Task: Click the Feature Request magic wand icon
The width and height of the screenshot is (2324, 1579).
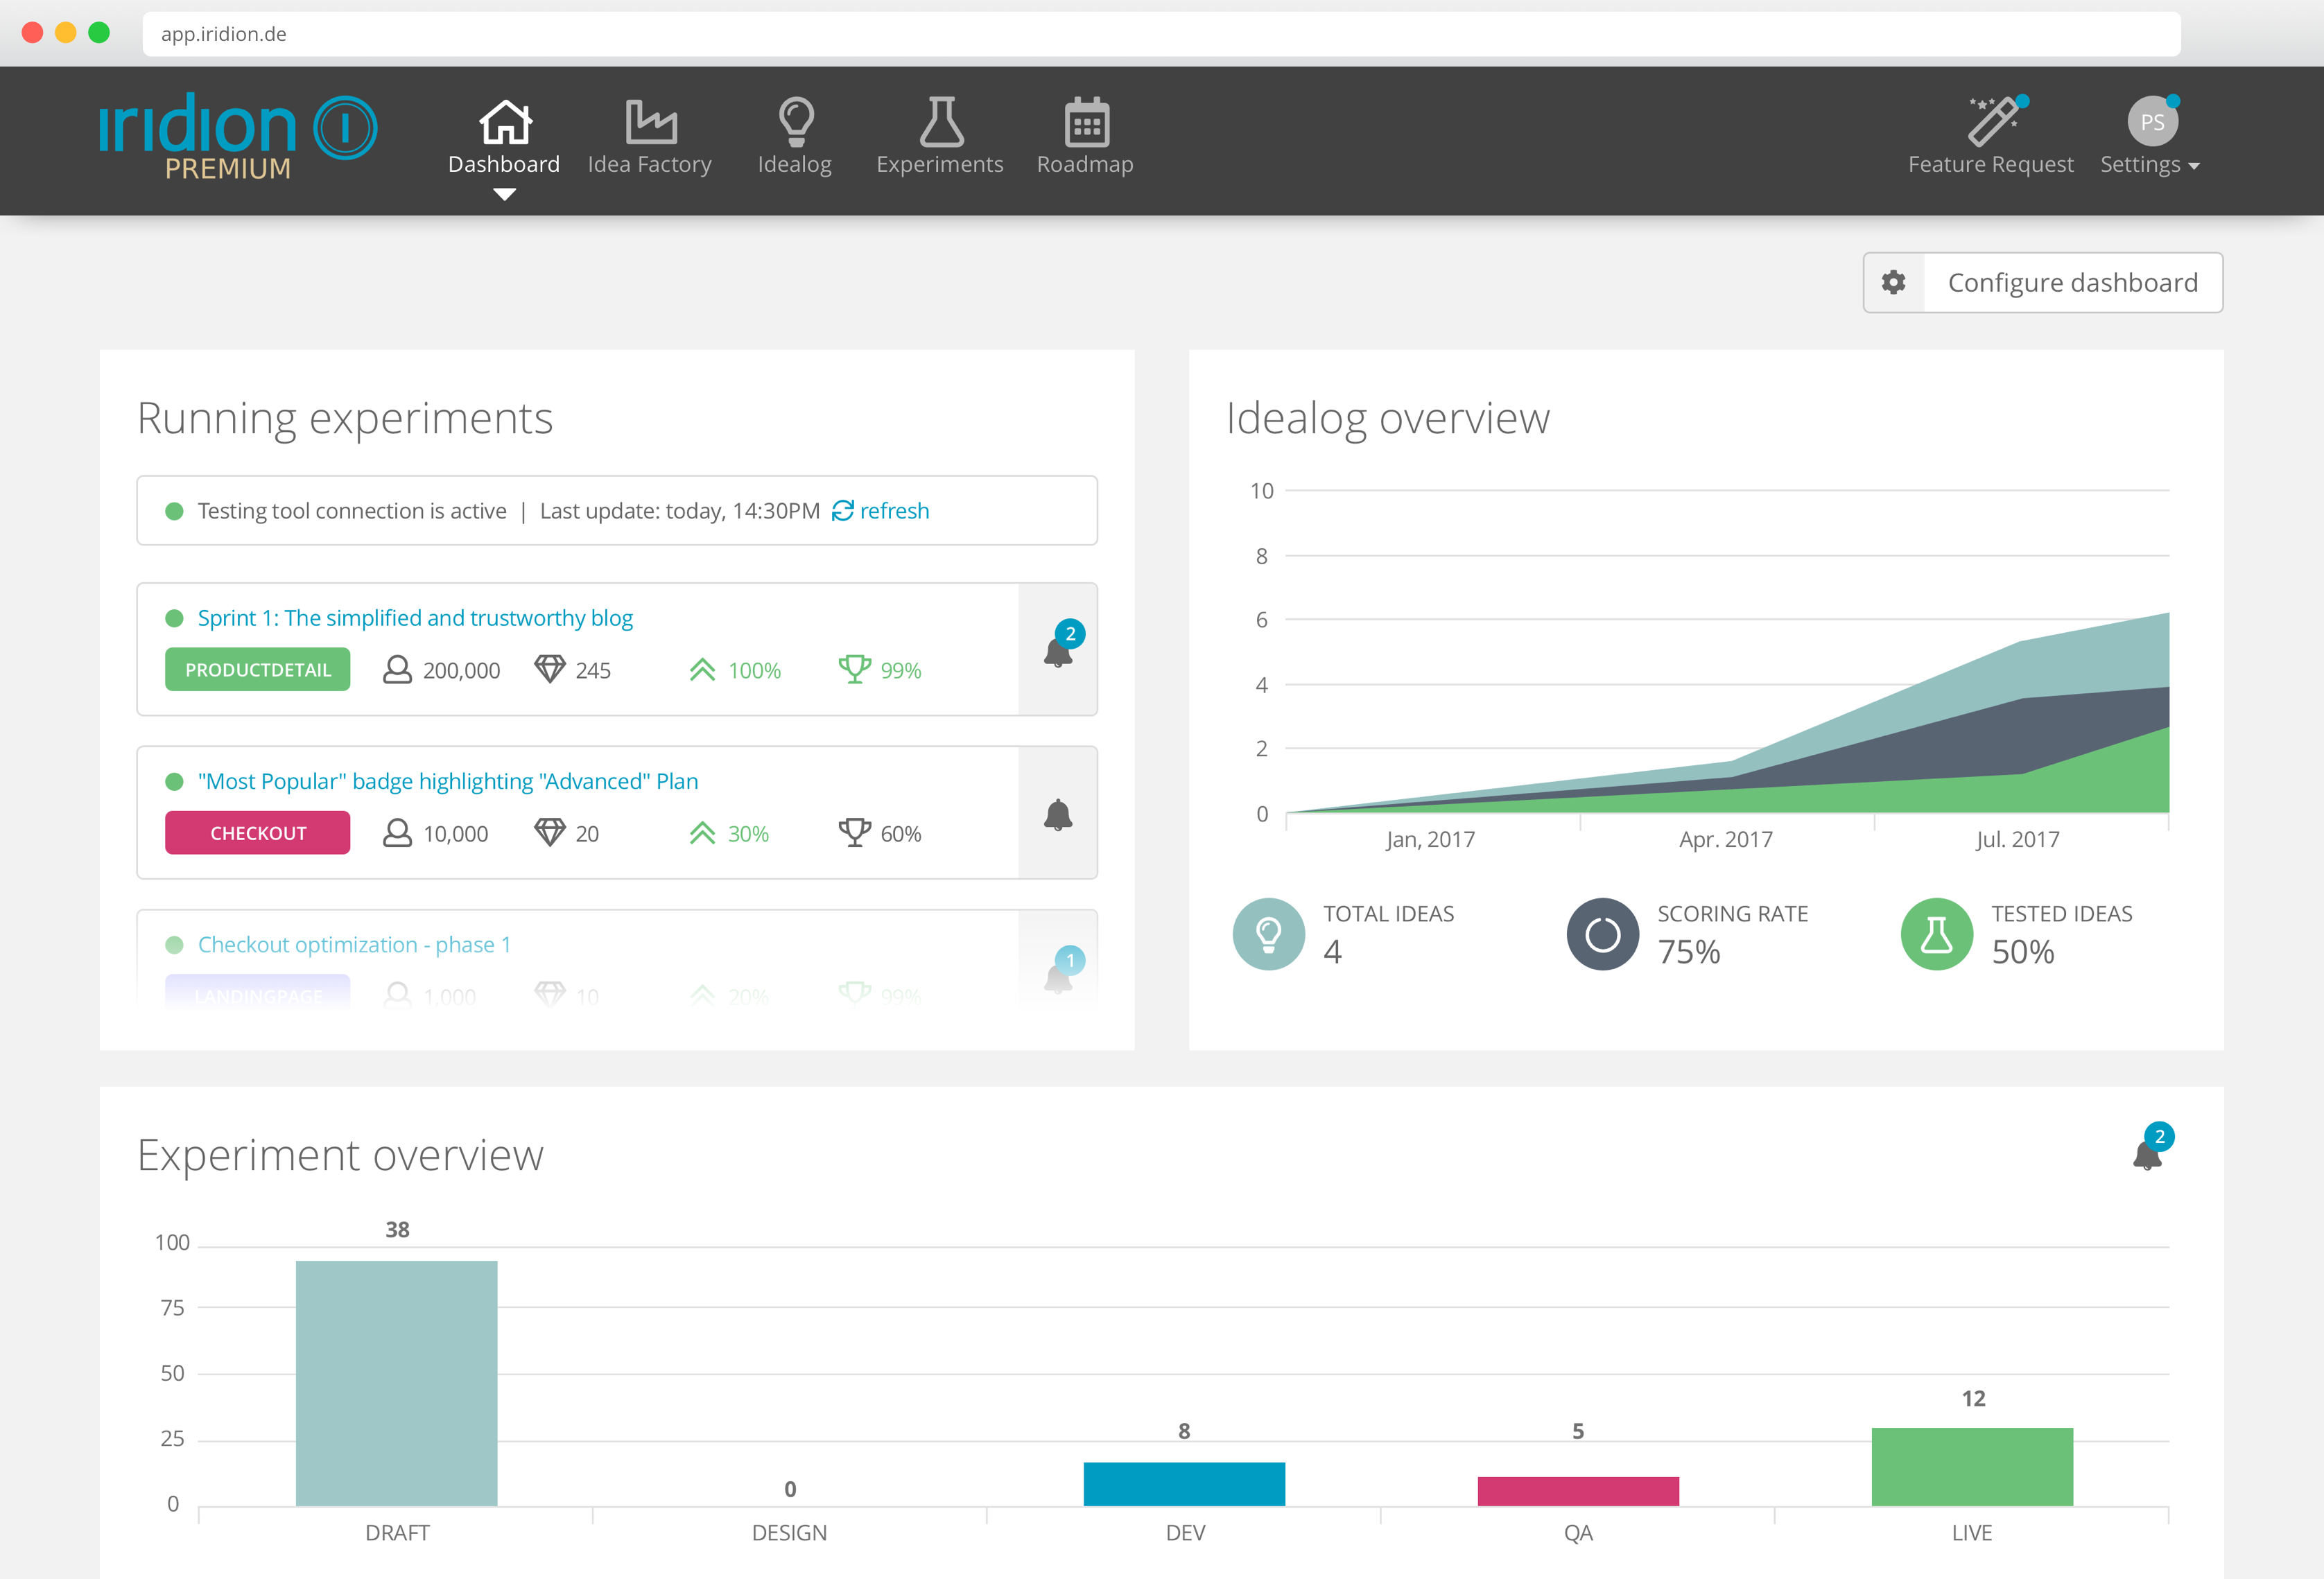Action: [1994, 120]
